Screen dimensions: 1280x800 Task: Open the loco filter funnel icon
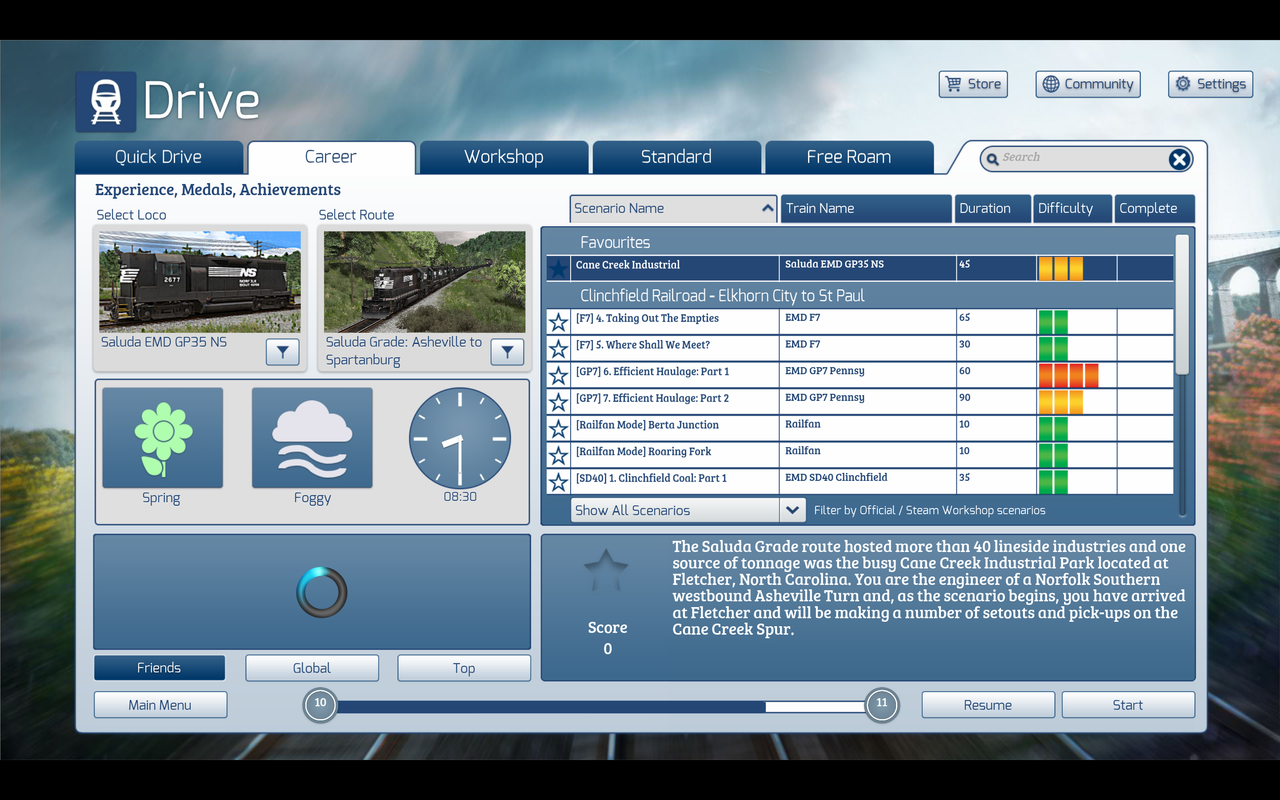coord(283,352)
